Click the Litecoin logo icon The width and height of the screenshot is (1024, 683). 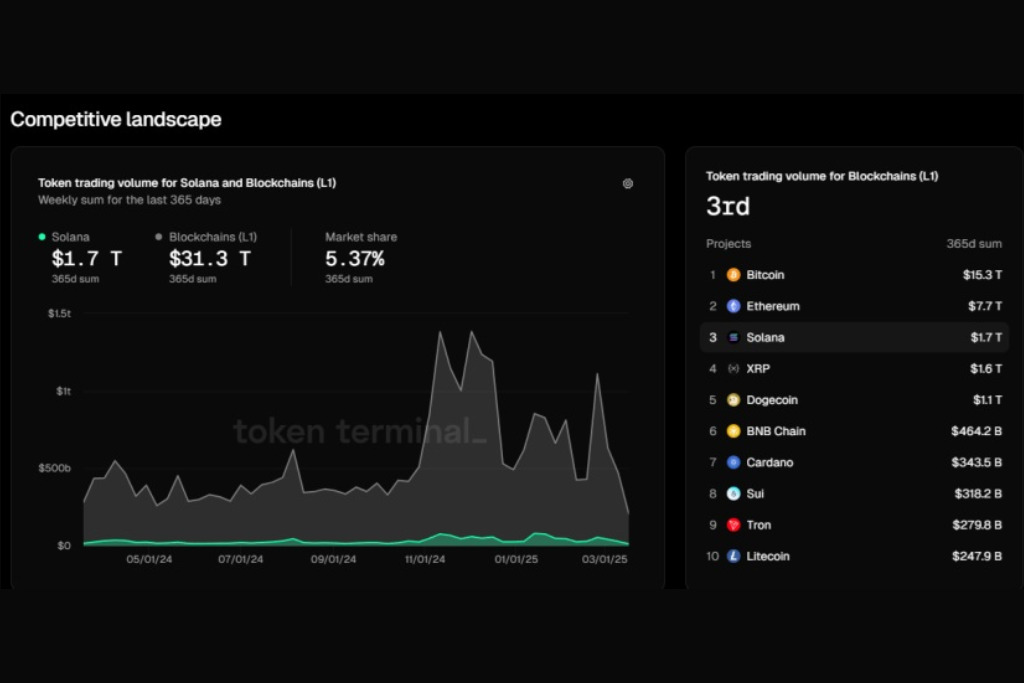click(x=733, y=556)
